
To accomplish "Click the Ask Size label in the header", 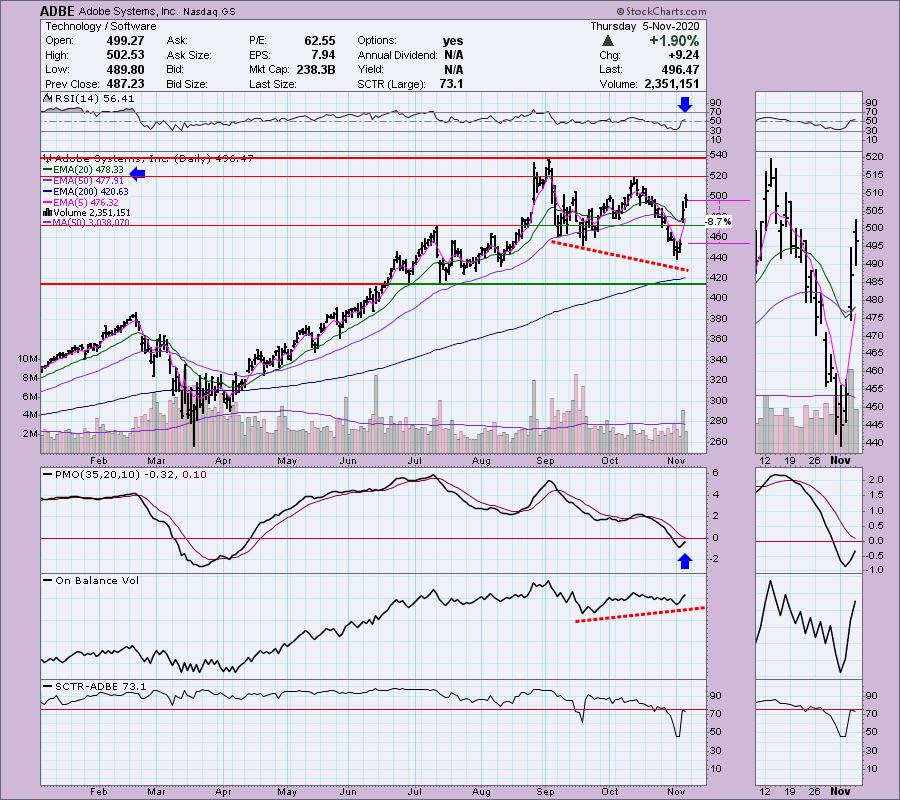I will [x=189, y=55].
